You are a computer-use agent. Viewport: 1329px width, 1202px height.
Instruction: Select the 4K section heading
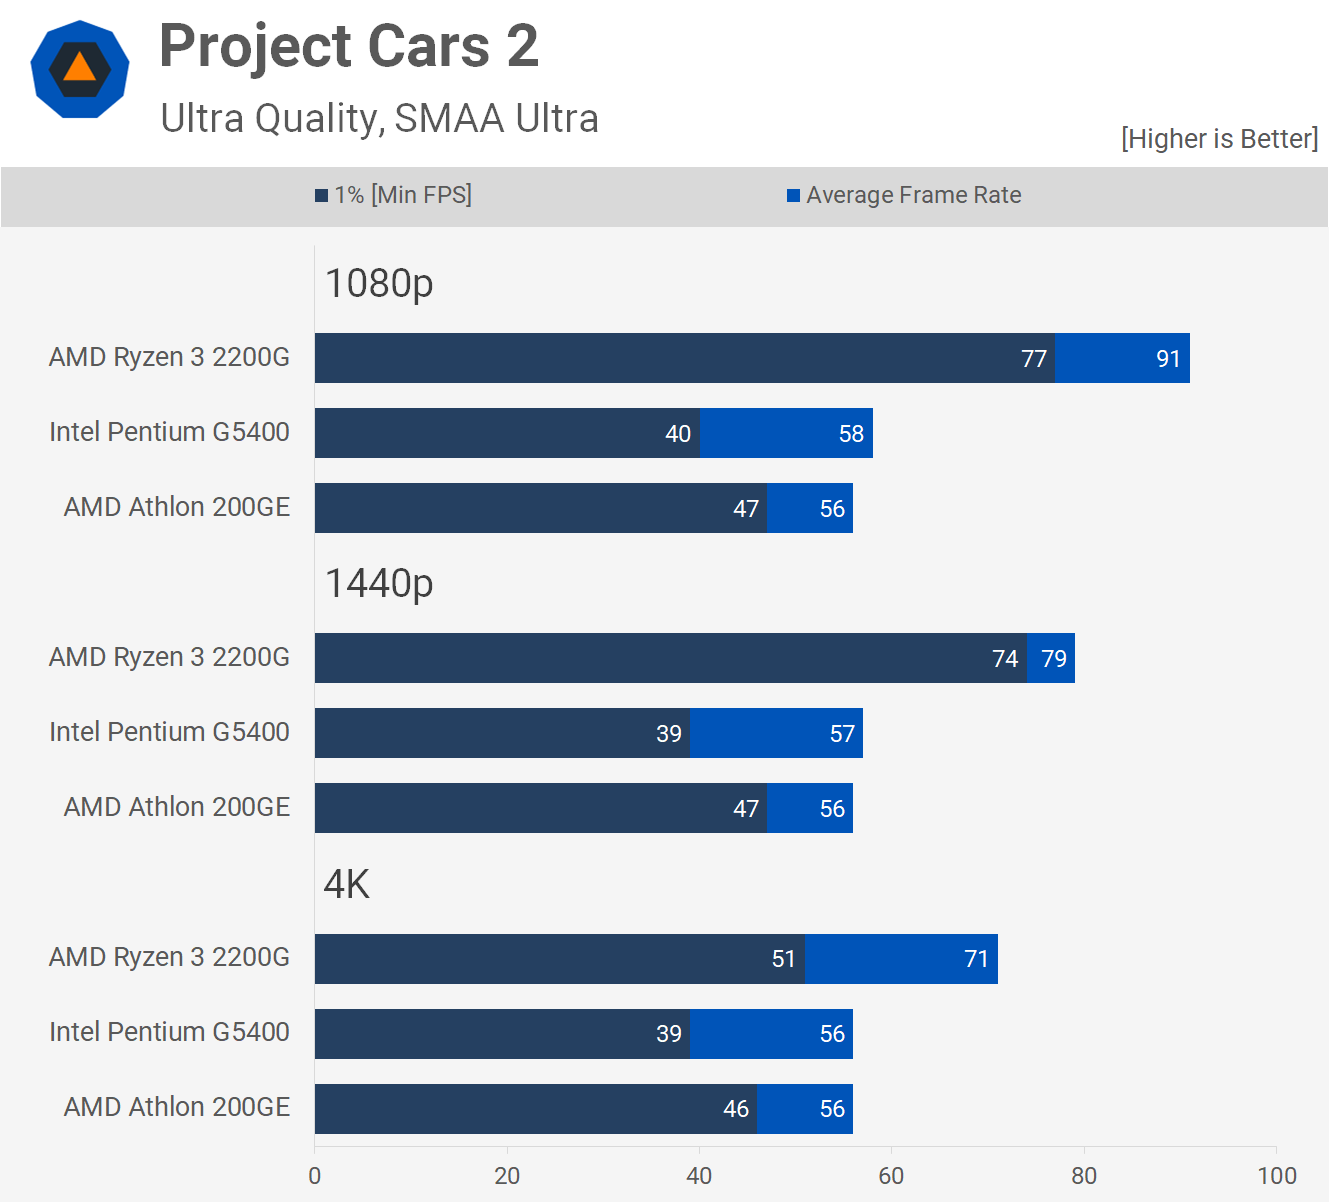[347, 884]
